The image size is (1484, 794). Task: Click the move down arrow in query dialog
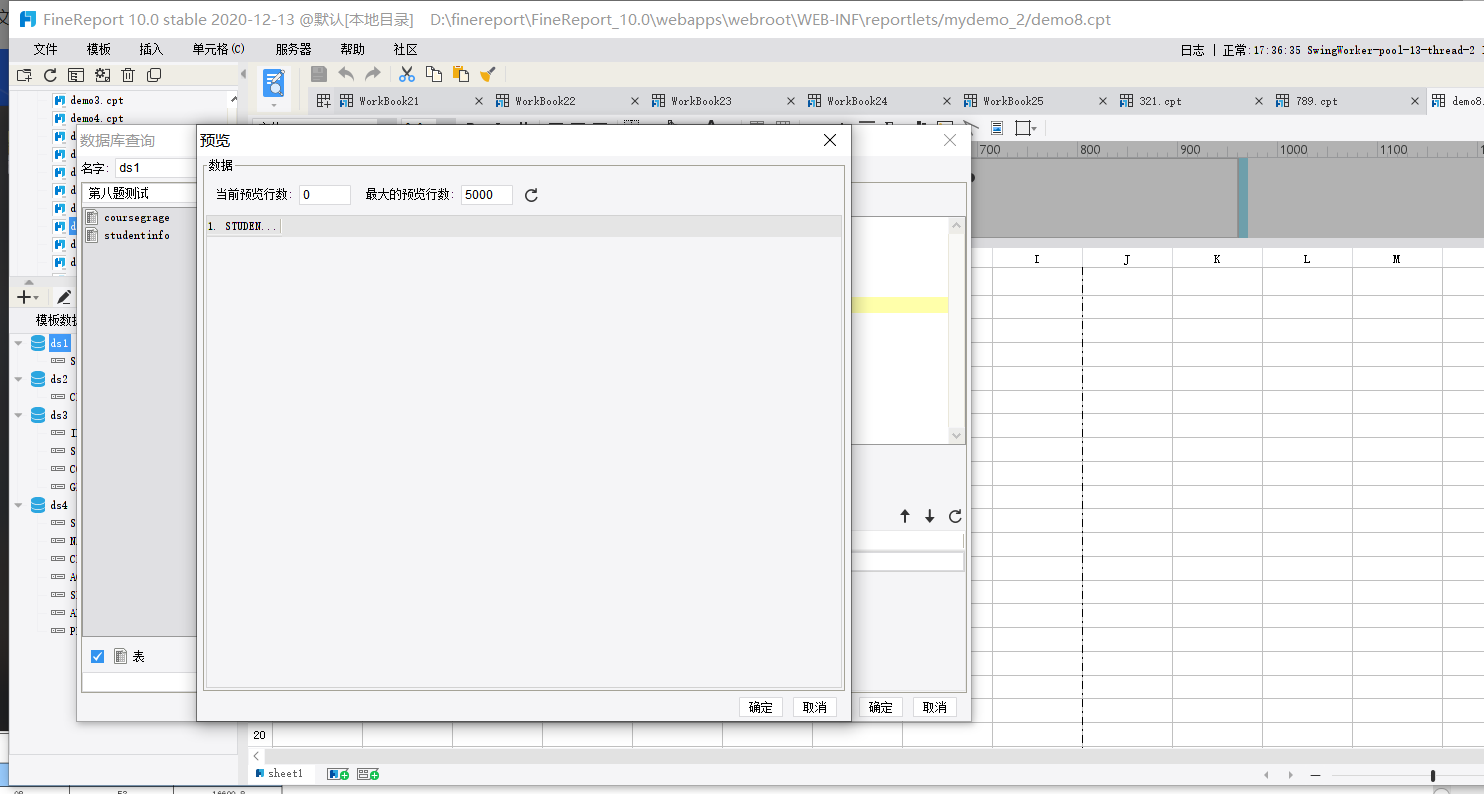coord(930,516)
